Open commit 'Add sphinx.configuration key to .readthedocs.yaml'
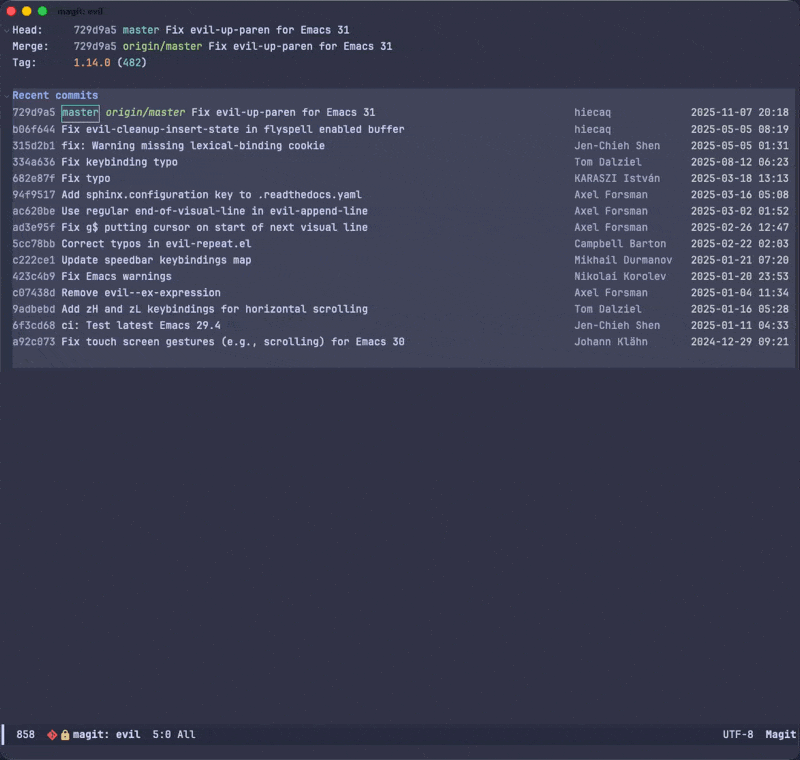Image resolution: width=800 pixels, height=760 pixels. click(x=211, y=195)
